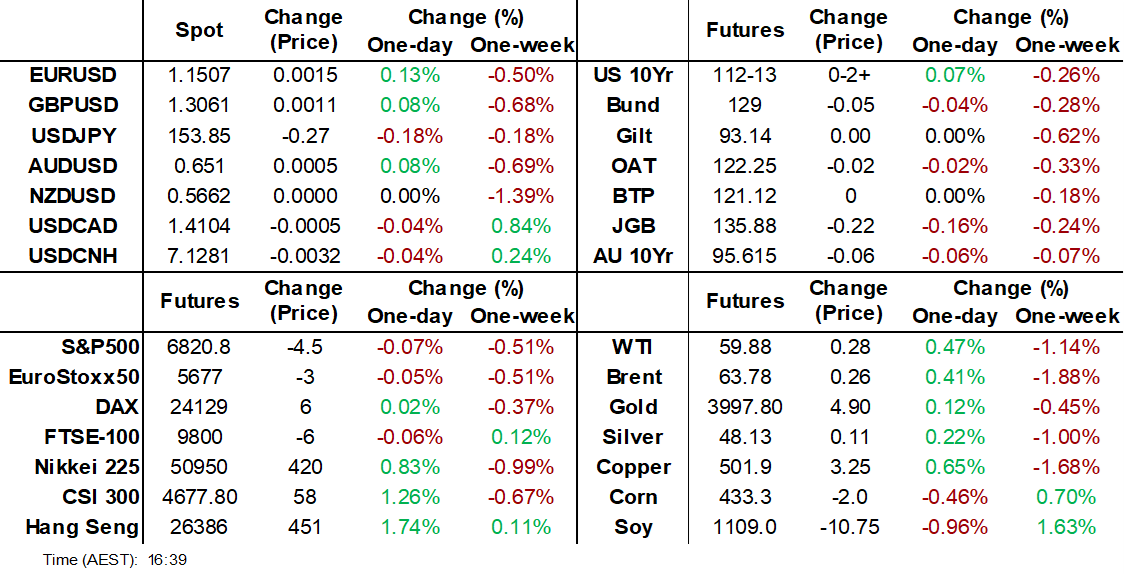Screen dimensions: 1124x575
Task: Select the GBPUSD spot price 1.3061
Action: click(x=200, y=105)
